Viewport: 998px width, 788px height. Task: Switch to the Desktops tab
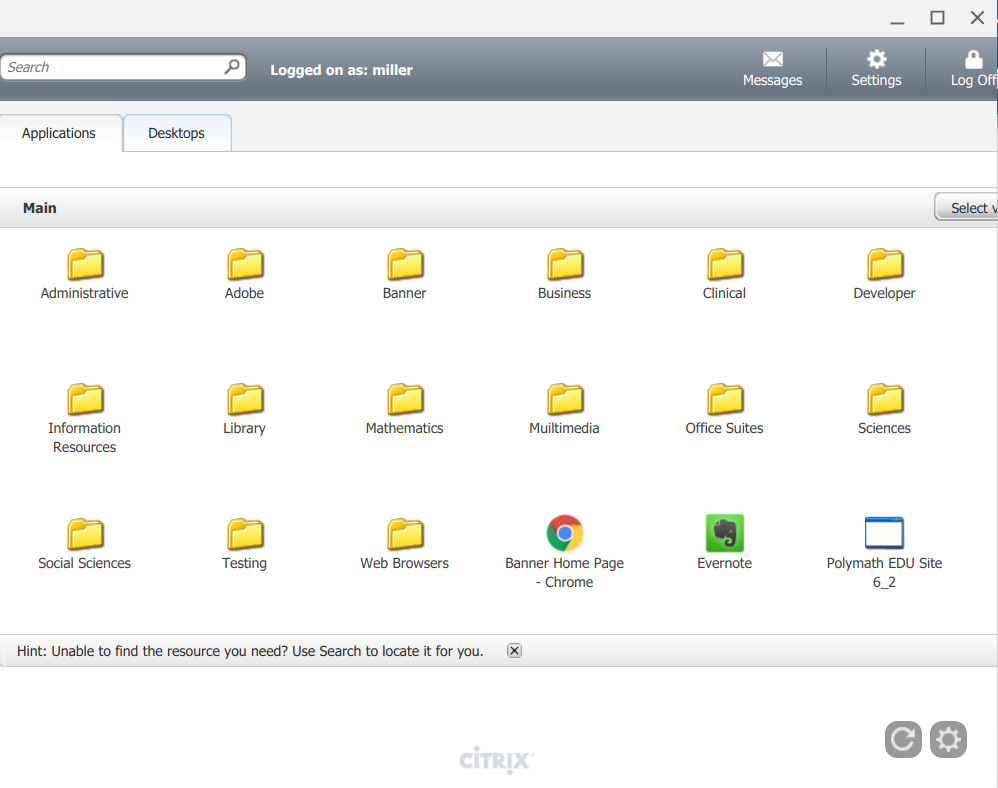pyautogui.click(x=177, y=133)
